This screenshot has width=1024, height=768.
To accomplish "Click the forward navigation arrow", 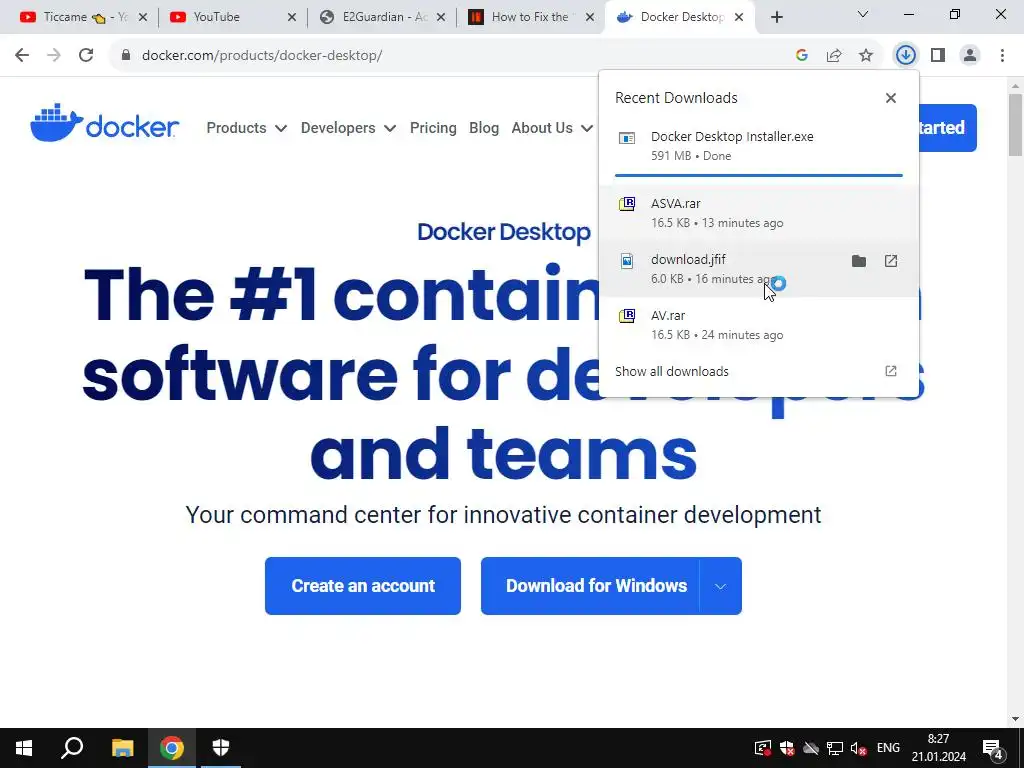I will tap(54, 56).
